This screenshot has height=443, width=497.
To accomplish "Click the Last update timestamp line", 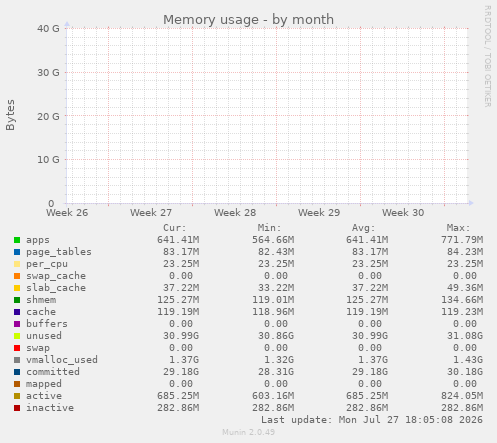I will [x=372, y=420].
